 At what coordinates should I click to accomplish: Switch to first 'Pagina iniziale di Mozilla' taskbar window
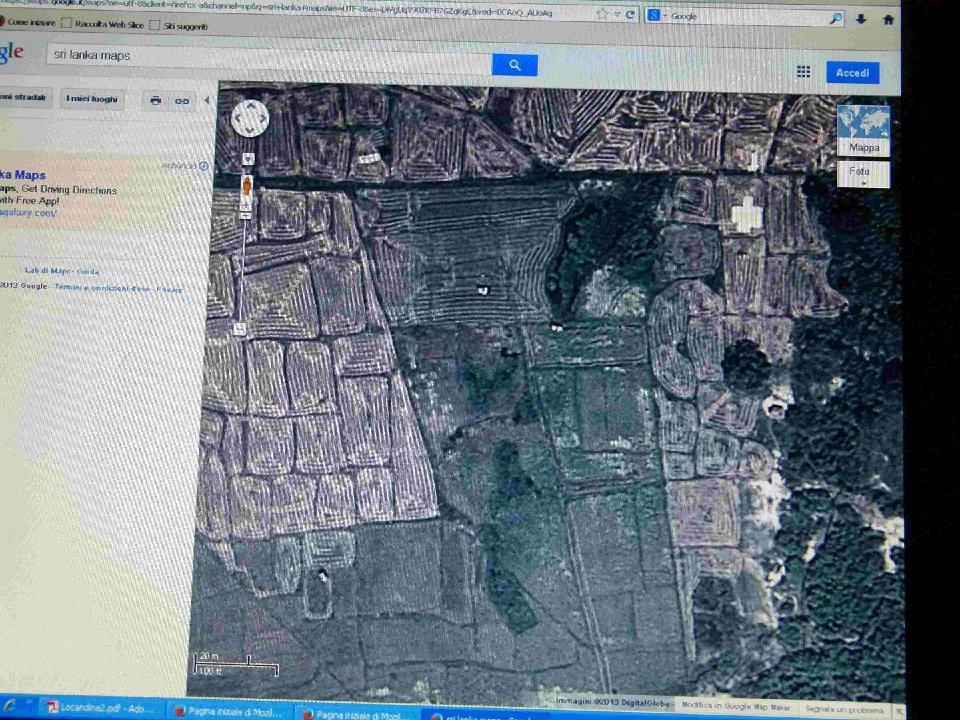pos(230,711)
